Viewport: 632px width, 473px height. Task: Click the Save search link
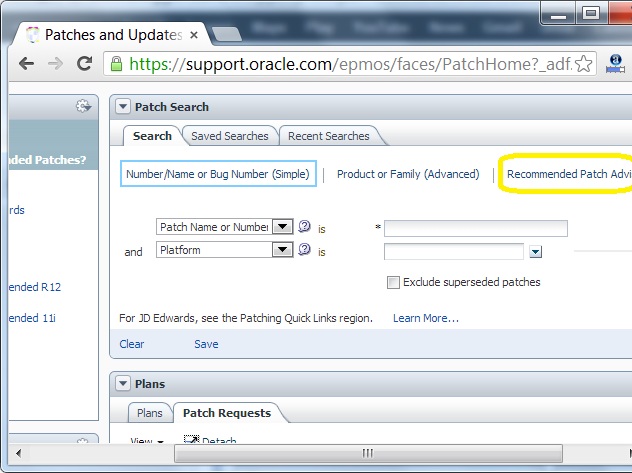(206, 344)
